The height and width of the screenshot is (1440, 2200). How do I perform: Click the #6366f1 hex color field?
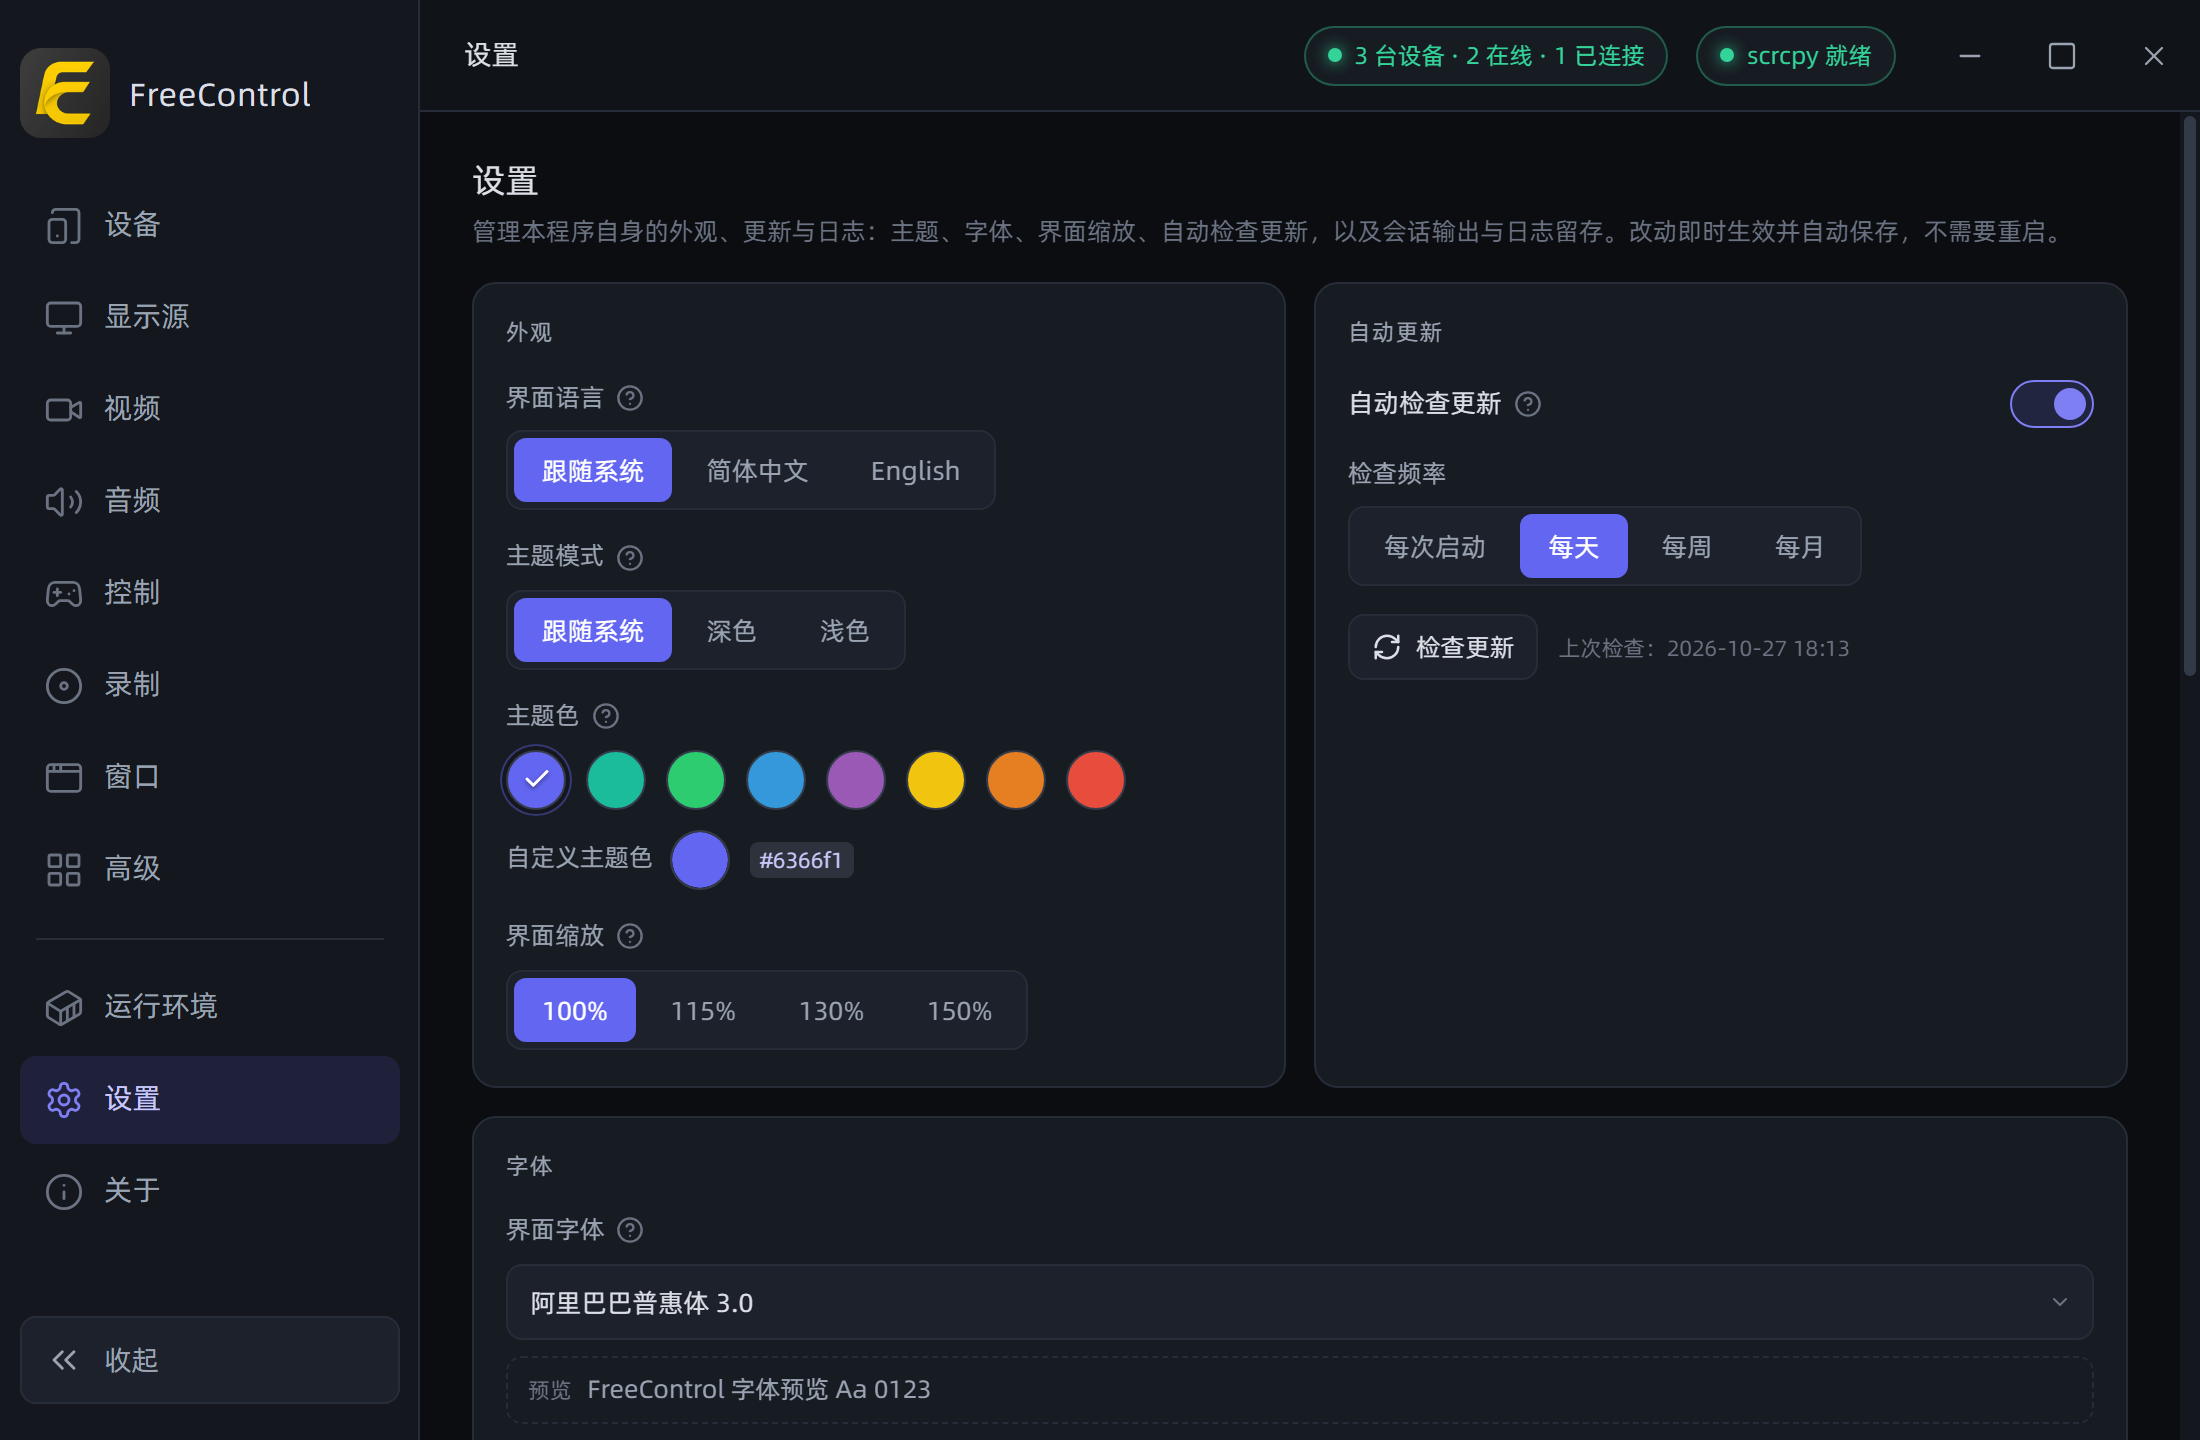pyautogui.click(x=801, y=860)
